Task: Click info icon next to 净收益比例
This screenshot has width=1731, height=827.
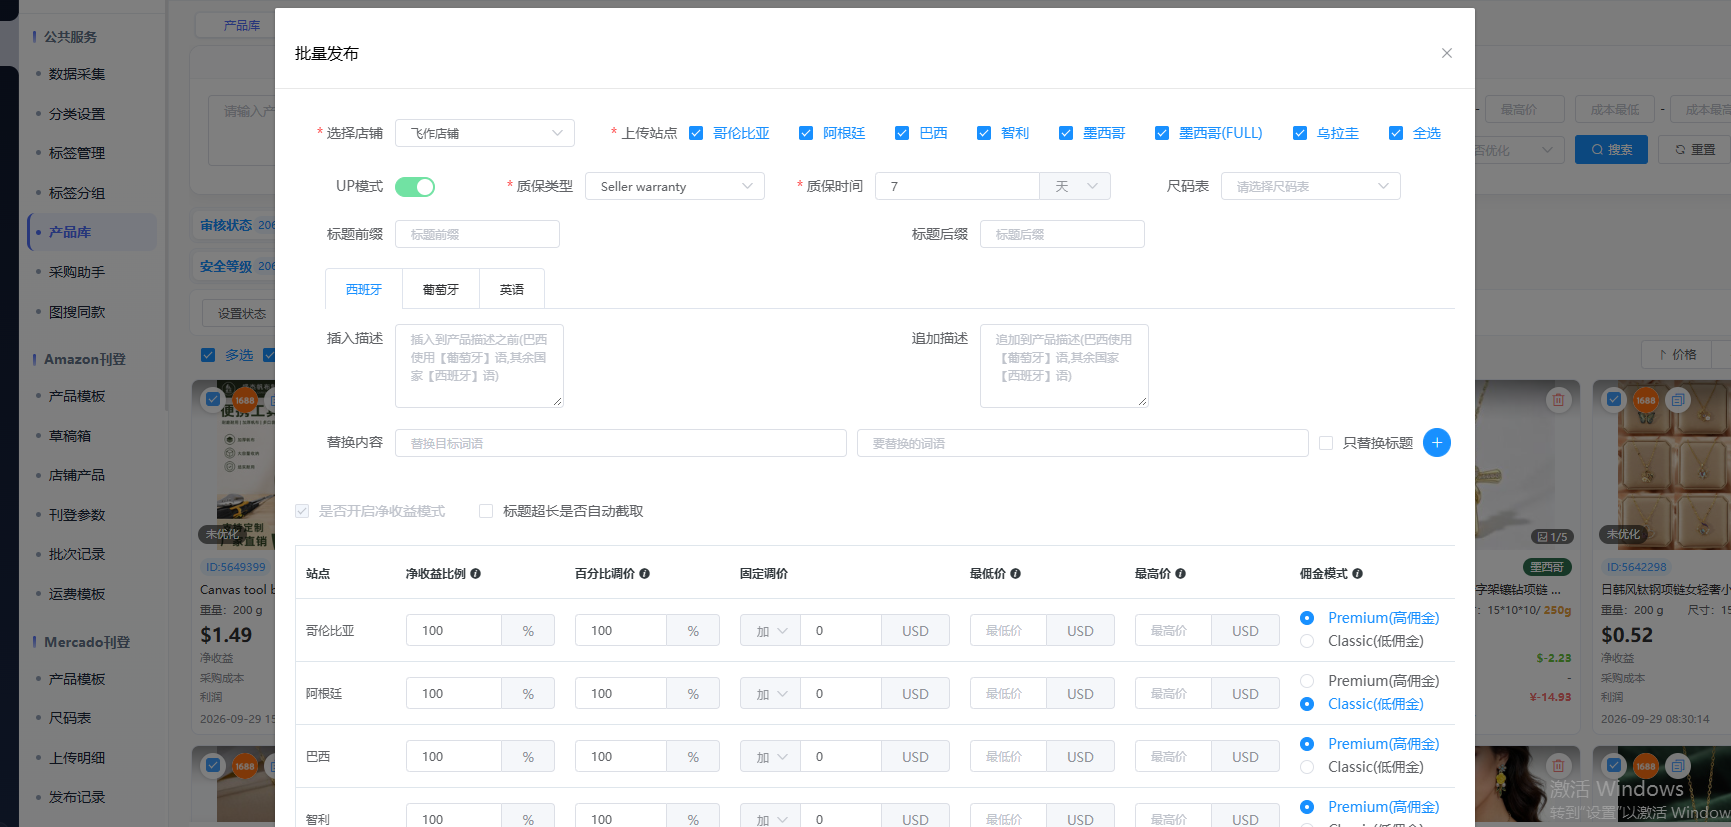Action: pyautogui.click(x=476, y=574)
